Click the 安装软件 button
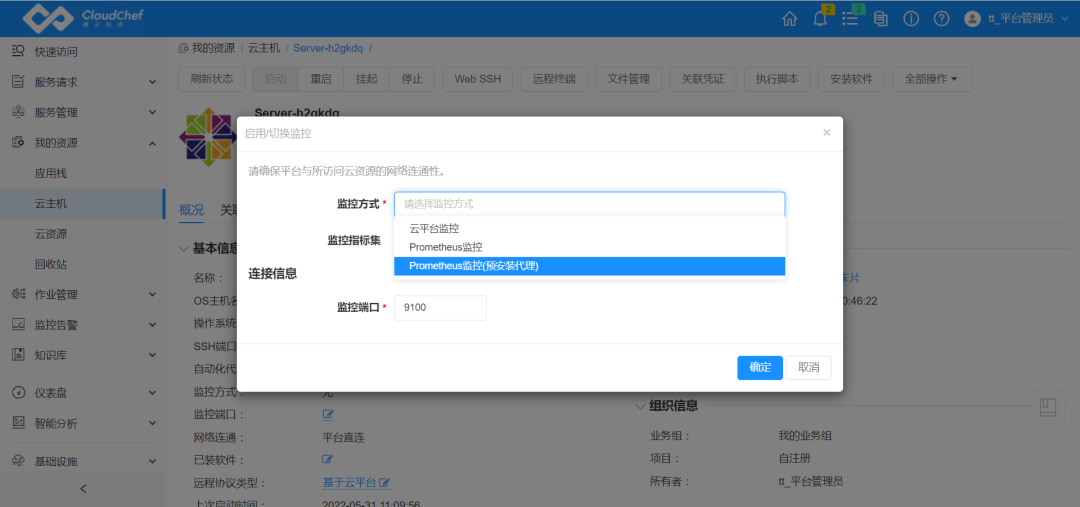 (851, 79)
